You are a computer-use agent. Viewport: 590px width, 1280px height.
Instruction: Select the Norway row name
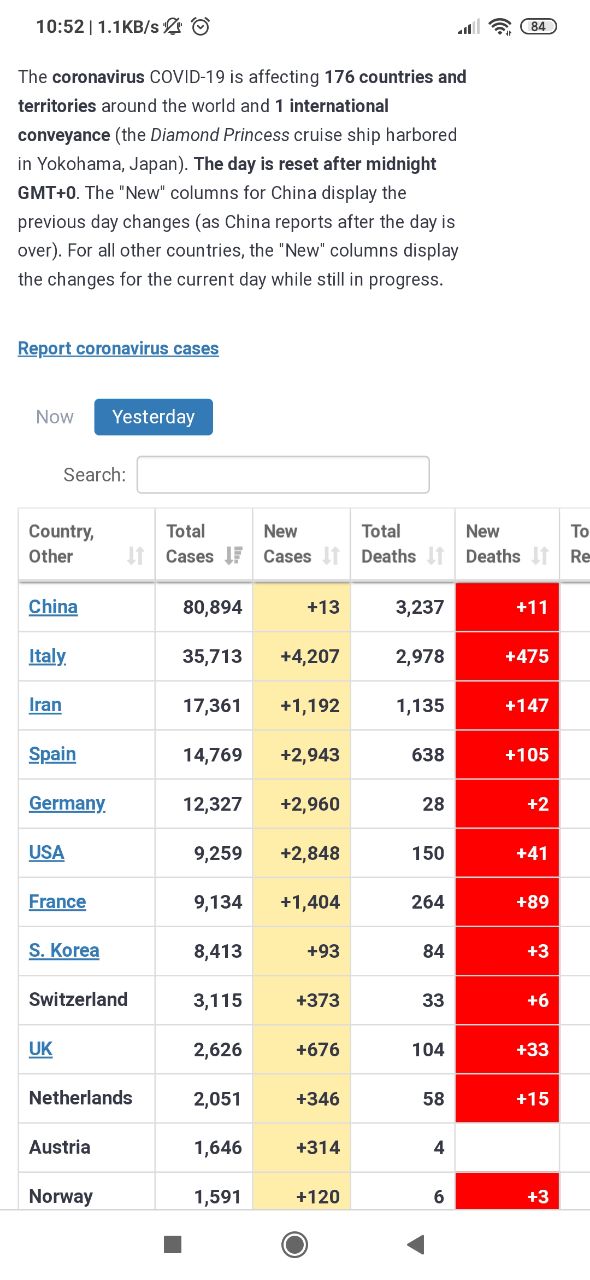click(61, 1196)
